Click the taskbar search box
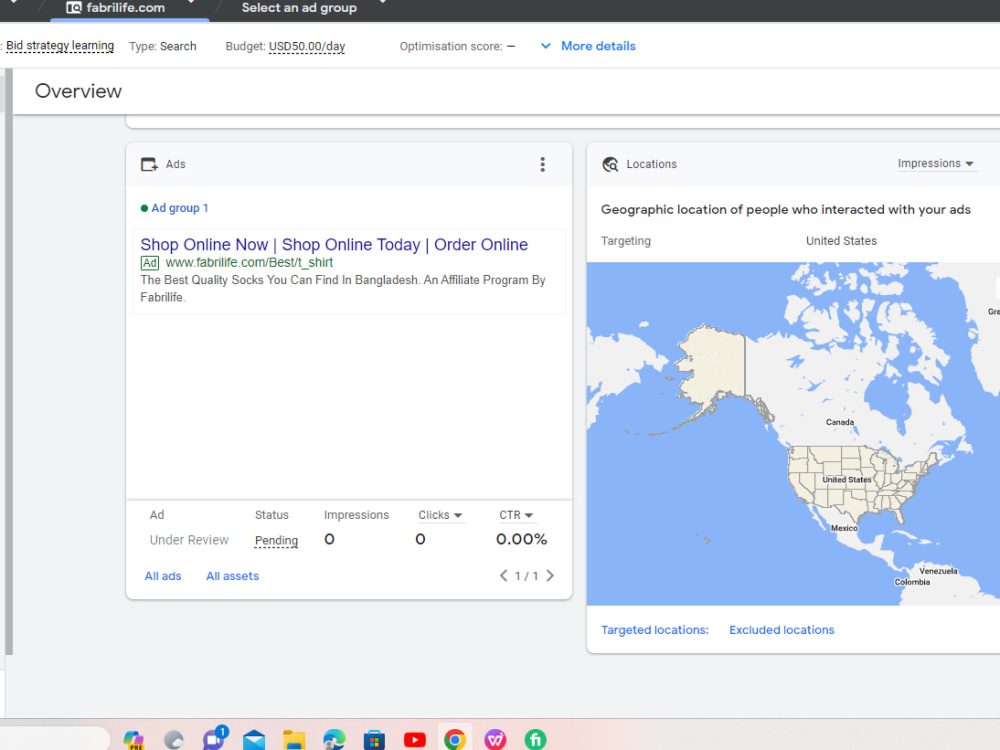Screen dimensions: 1000x750 54,739
